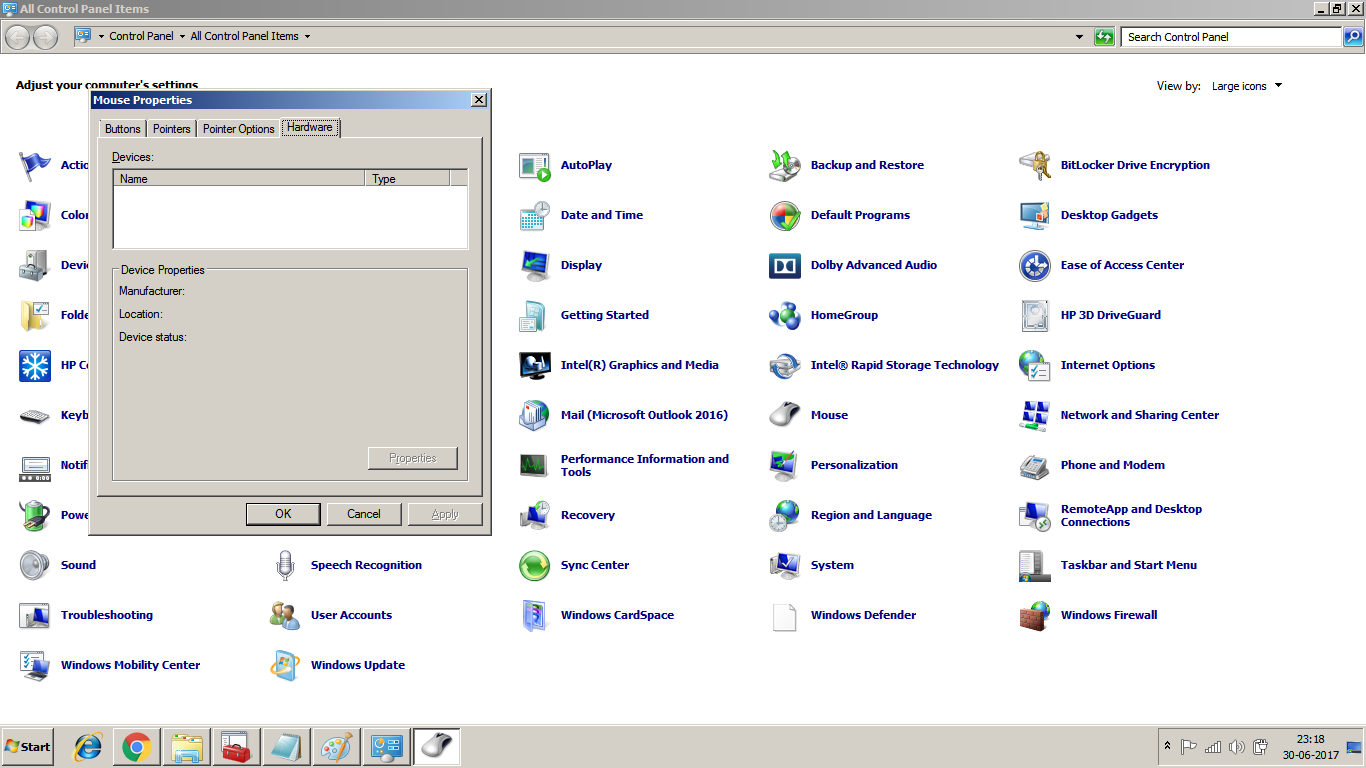Screen dimensions: 1366x768
Task: Open the address bar history dropdown
Action: click(1078, 36)
